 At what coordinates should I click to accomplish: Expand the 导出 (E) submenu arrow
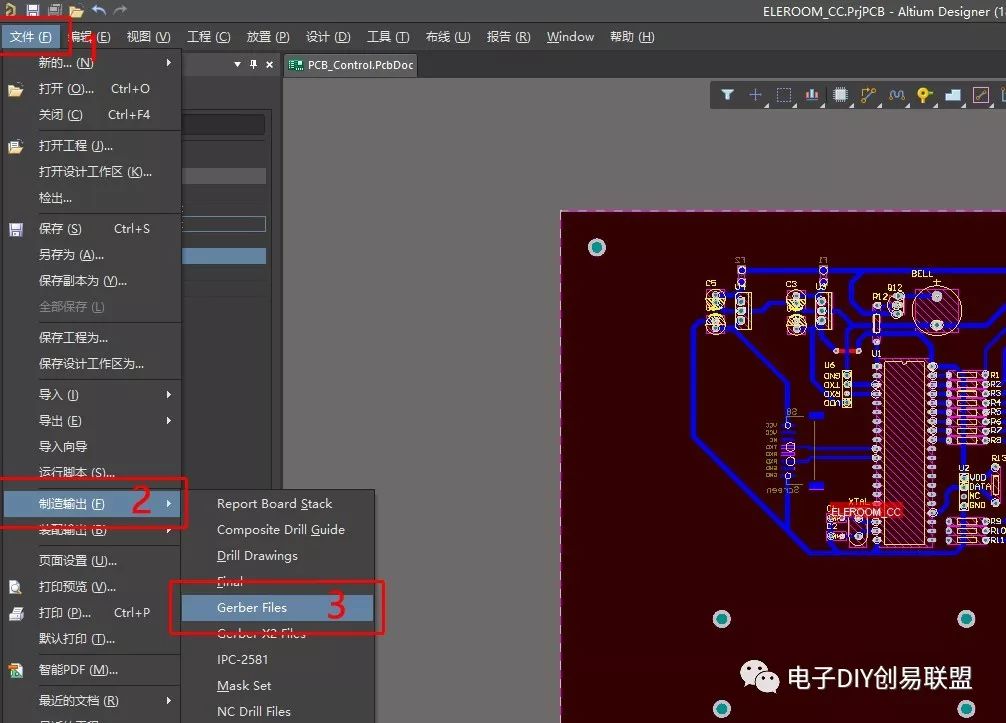[x=169, y=421]
